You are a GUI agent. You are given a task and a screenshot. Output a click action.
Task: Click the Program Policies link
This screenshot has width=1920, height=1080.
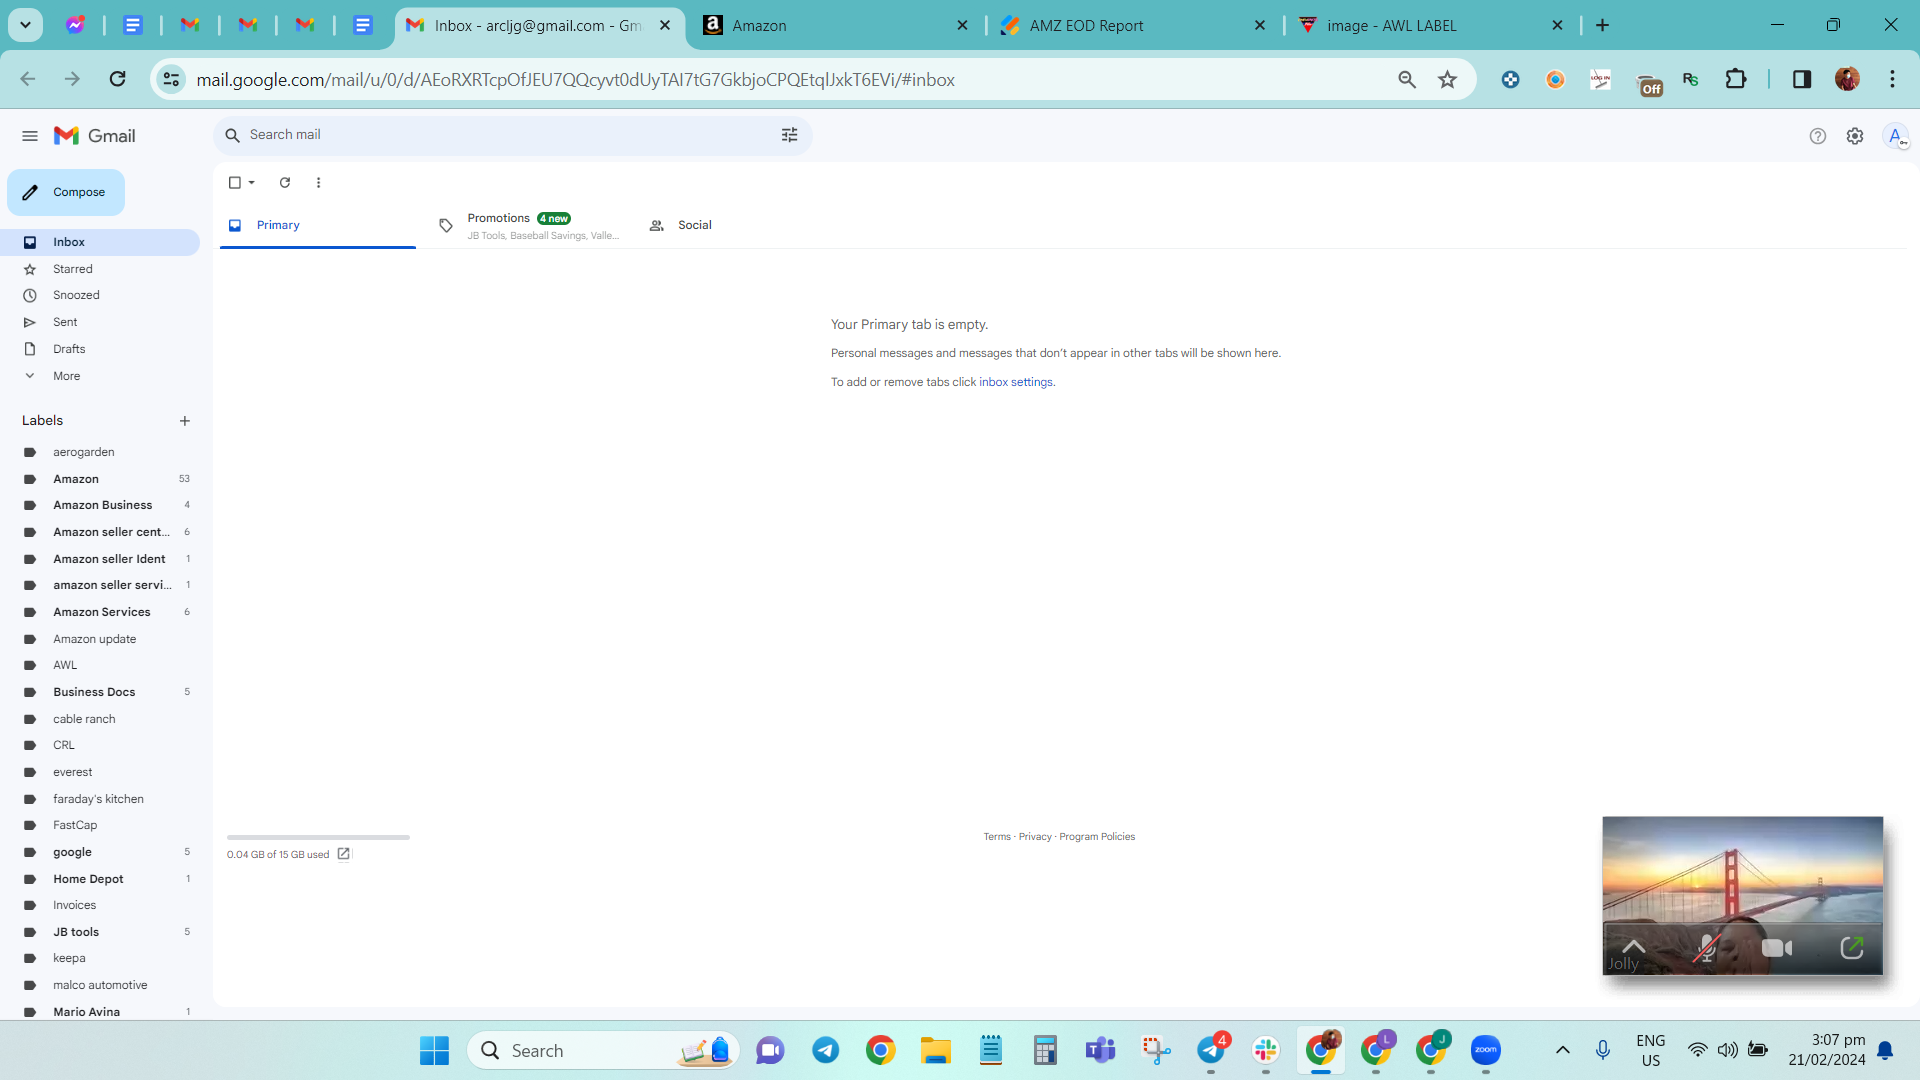1097,837
